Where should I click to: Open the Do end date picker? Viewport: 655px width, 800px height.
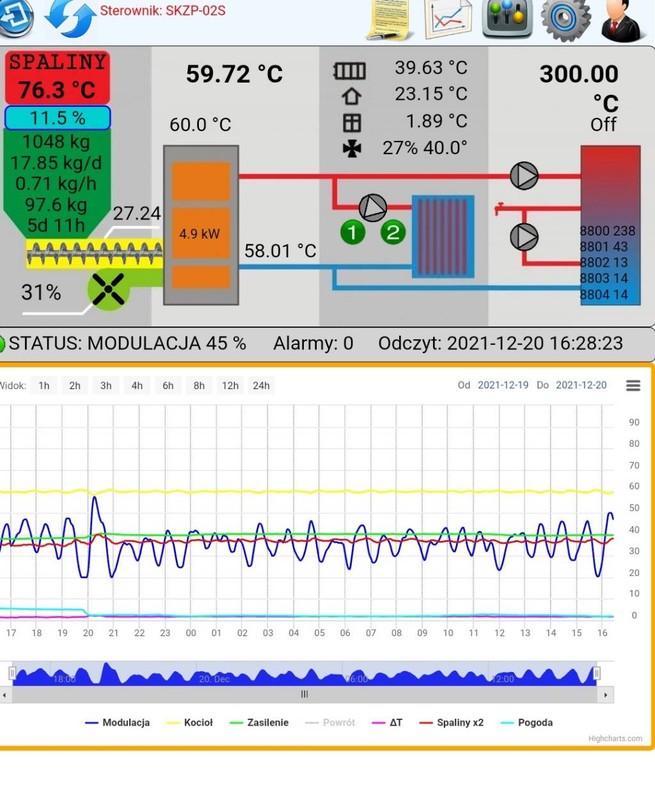[x=581, y=385]
